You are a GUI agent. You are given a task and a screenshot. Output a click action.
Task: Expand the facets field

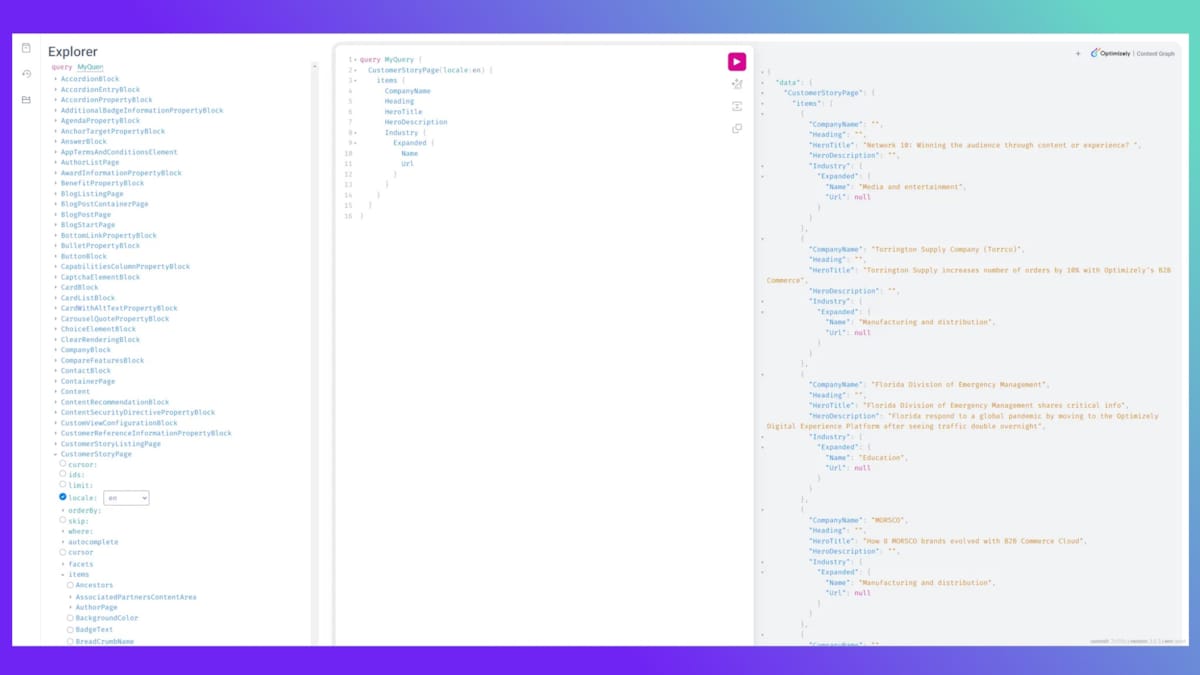63,564
